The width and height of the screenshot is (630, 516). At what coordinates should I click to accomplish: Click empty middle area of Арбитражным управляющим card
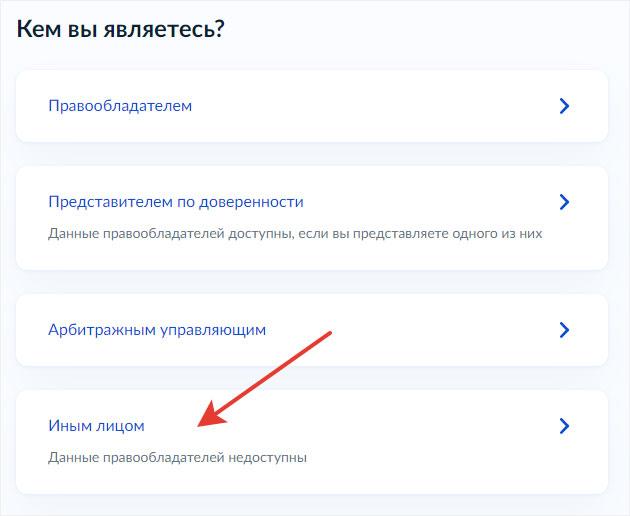pyautogui.click(x=420, y=330)
